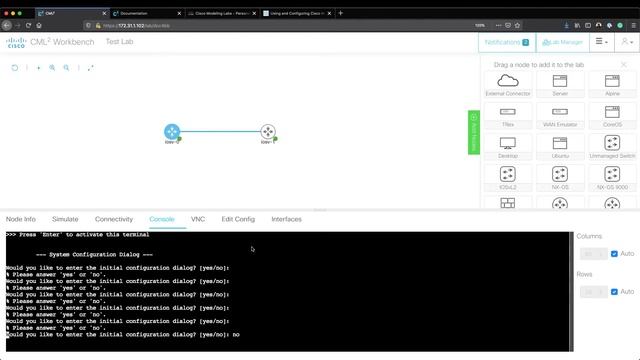Click the Columns number stepper field
This screenshot has height=360, width=640.
(x=594, y=254)
